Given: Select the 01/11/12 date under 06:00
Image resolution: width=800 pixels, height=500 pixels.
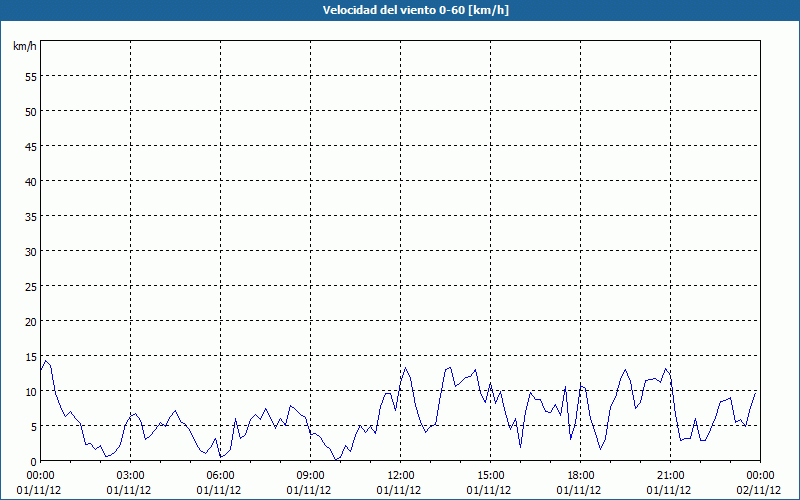Looking at the screenshot, I should (219, 490).
